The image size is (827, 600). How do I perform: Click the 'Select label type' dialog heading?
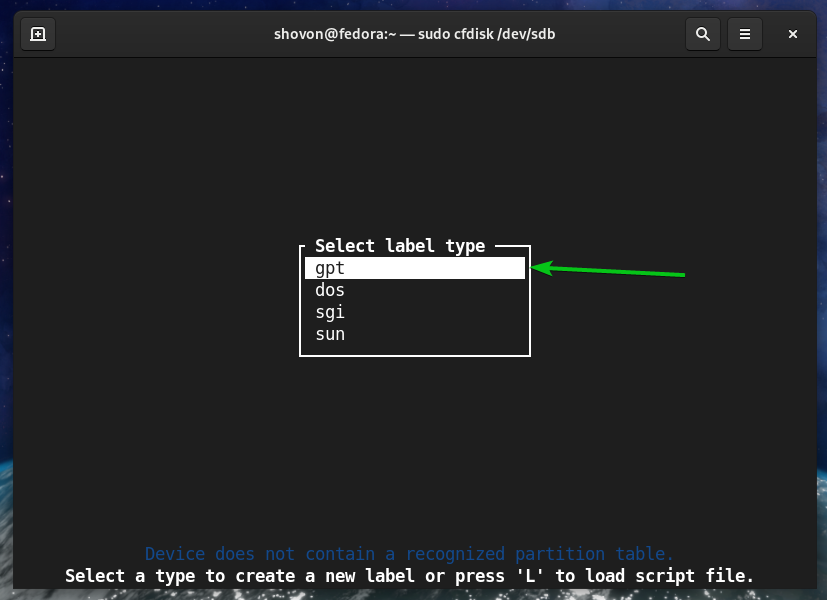click(x=400, y=246)
